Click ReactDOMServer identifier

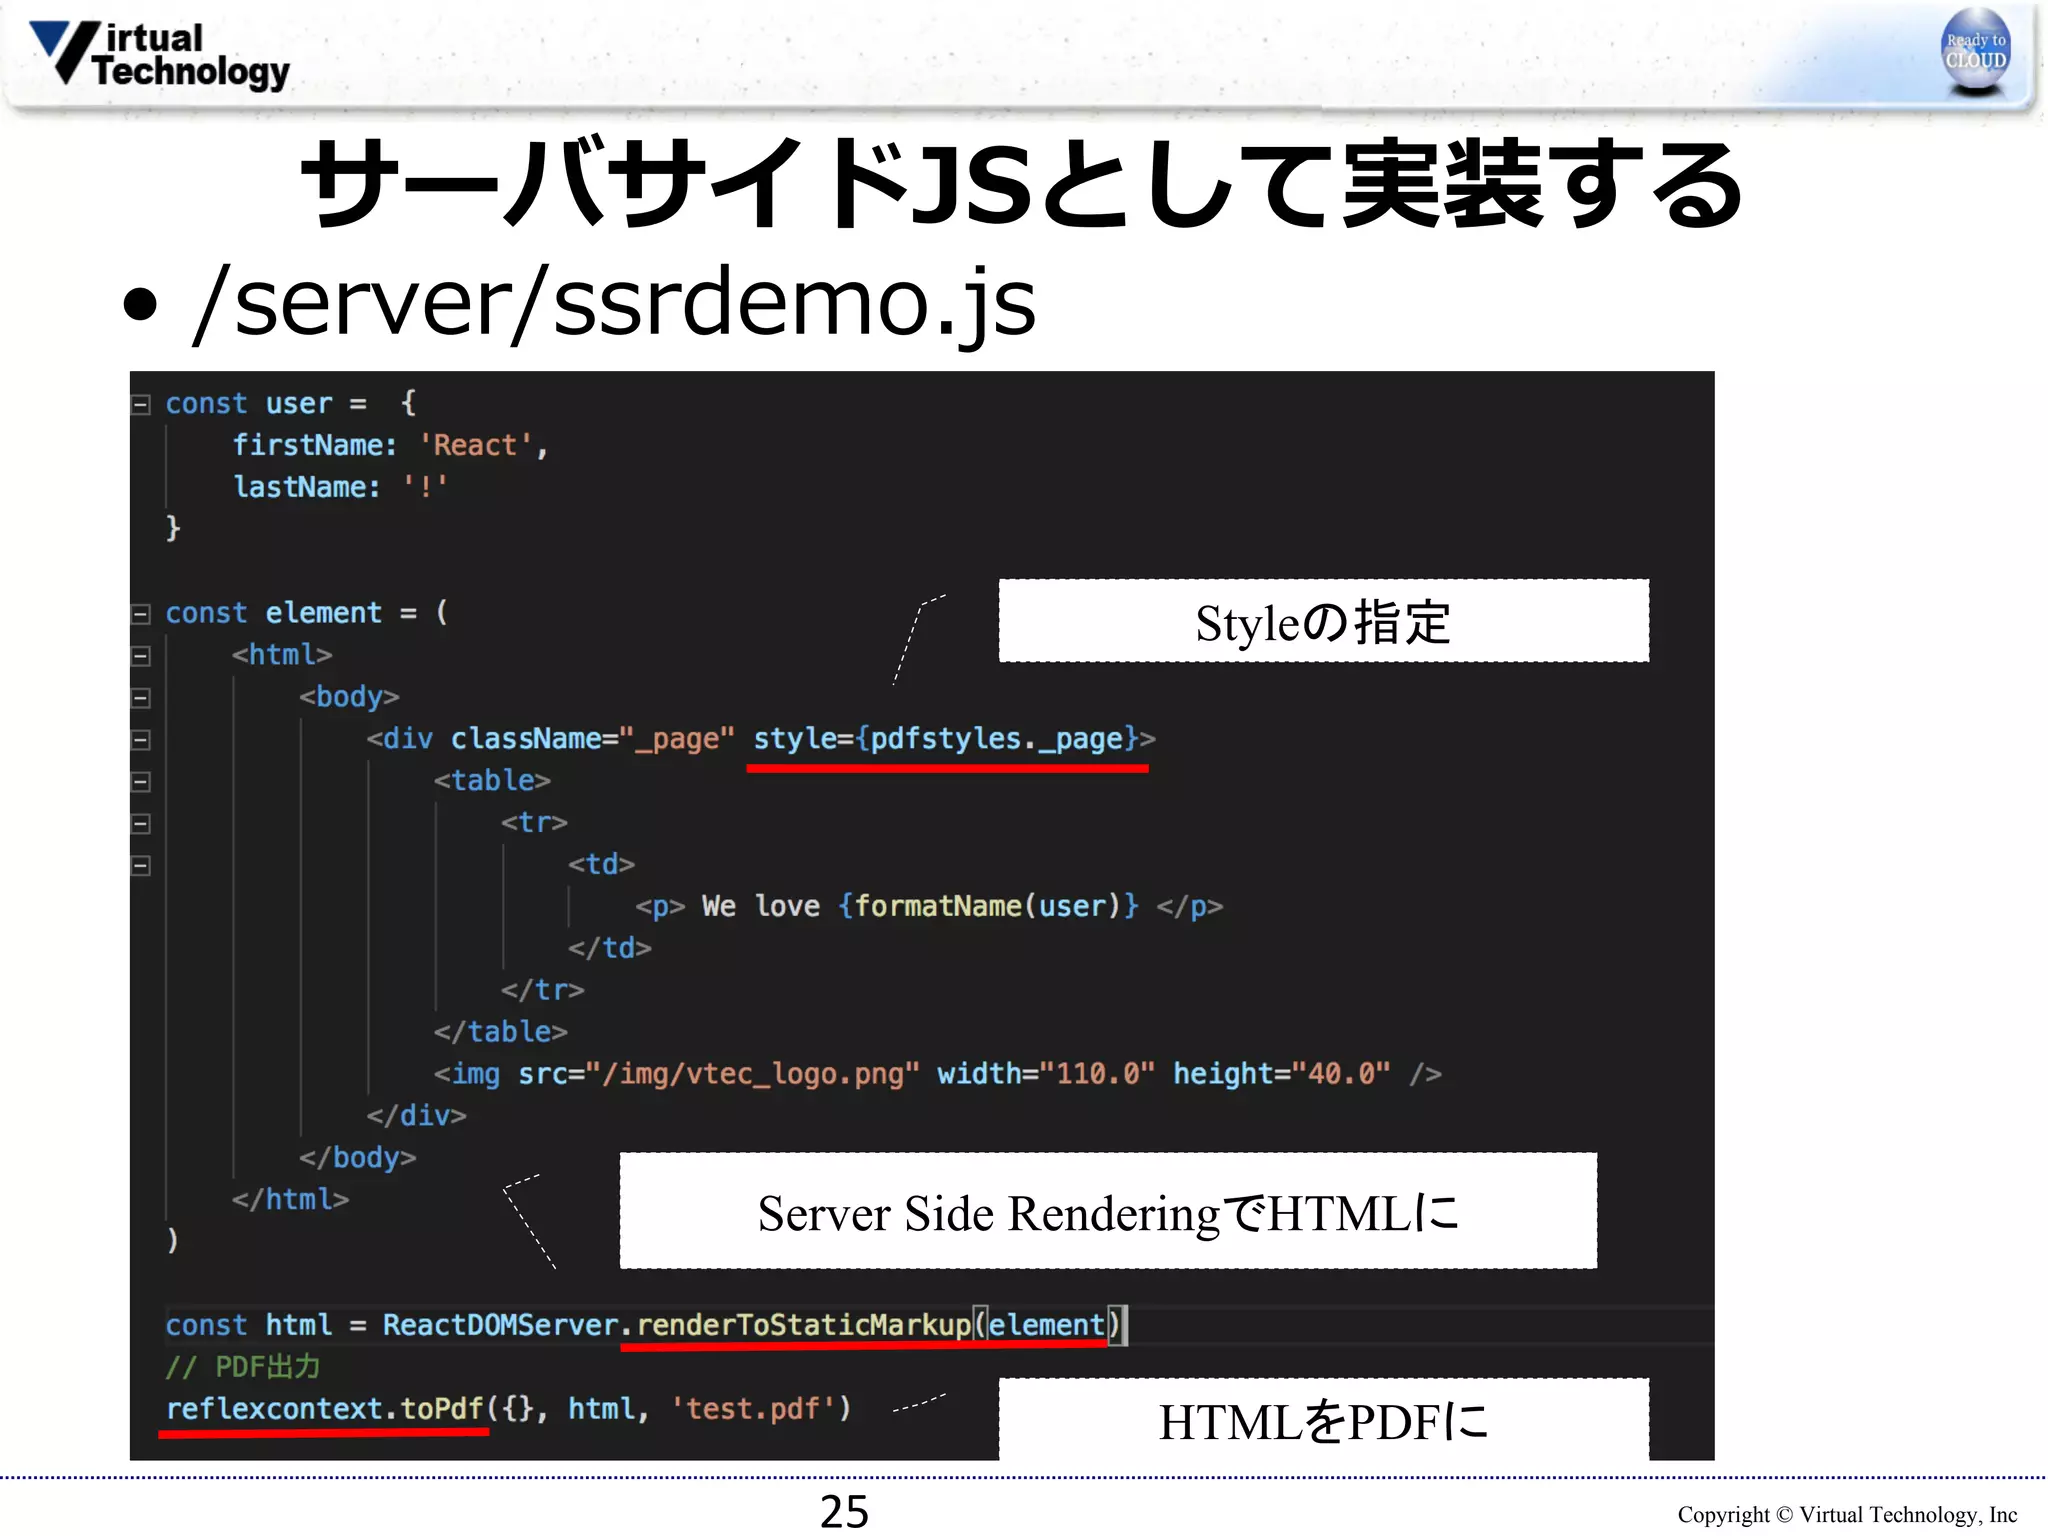[x=500, y=1325]
